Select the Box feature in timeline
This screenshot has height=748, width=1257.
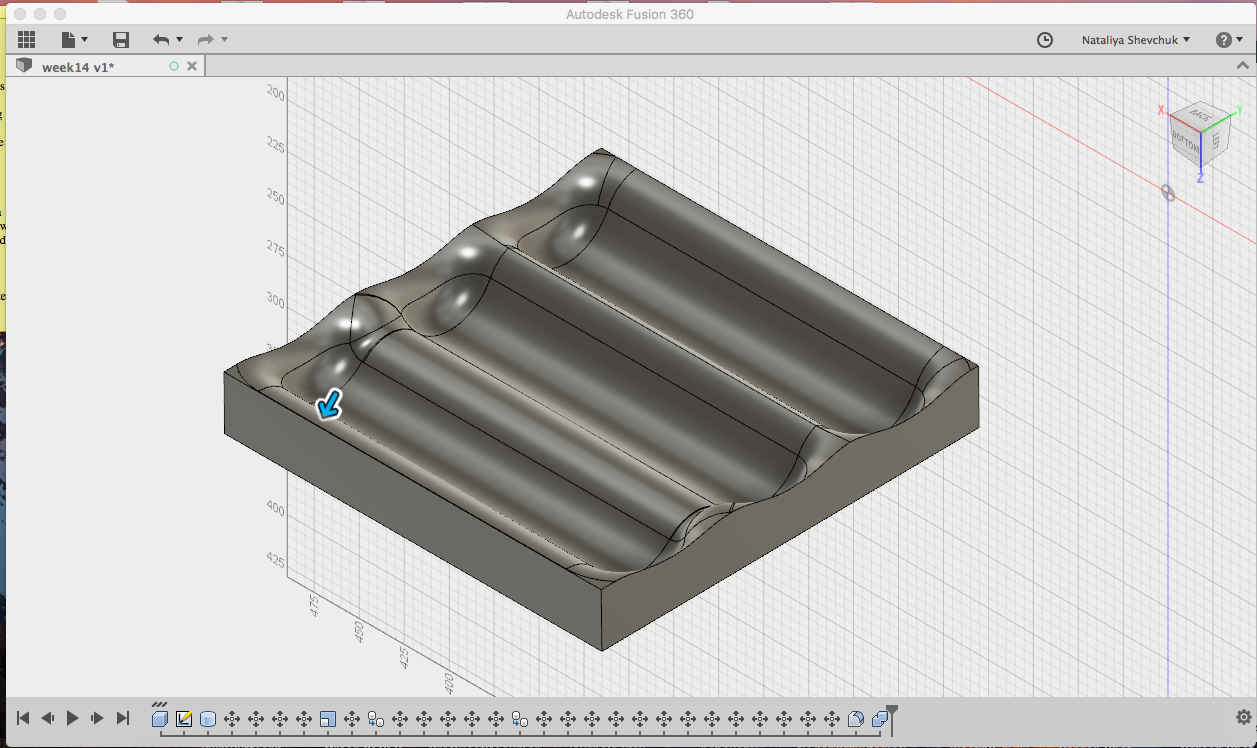tap(160, 718)
